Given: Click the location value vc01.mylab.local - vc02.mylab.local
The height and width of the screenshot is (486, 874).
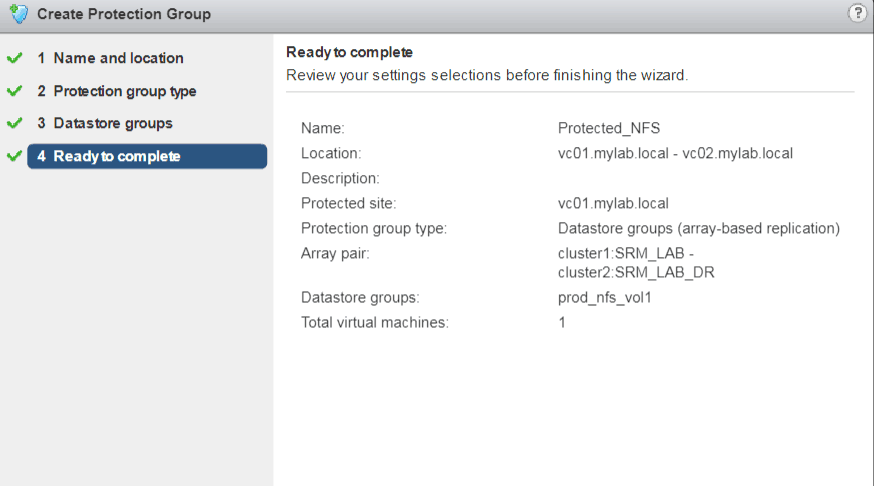Looking at the screenshot, I should 676,153.
